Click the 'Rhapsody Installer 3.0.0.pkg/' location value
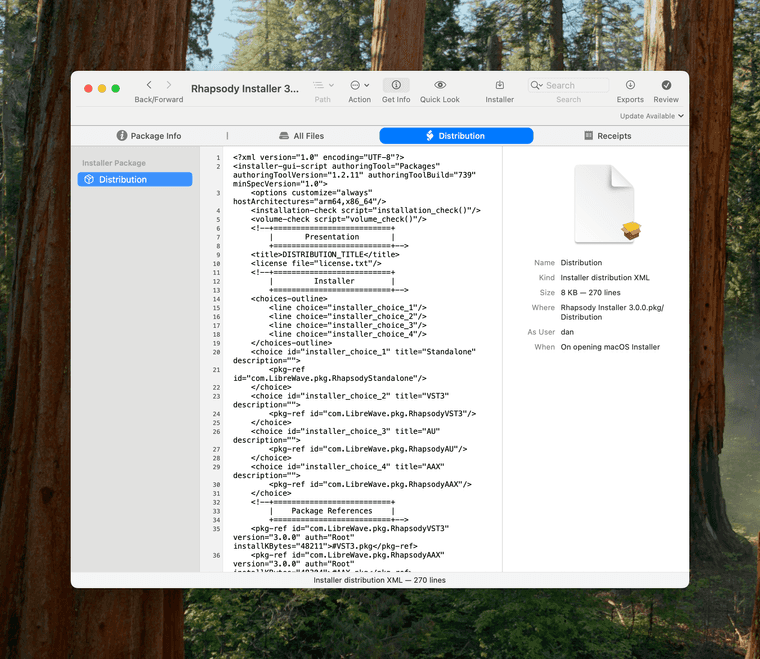 point(612,308)
